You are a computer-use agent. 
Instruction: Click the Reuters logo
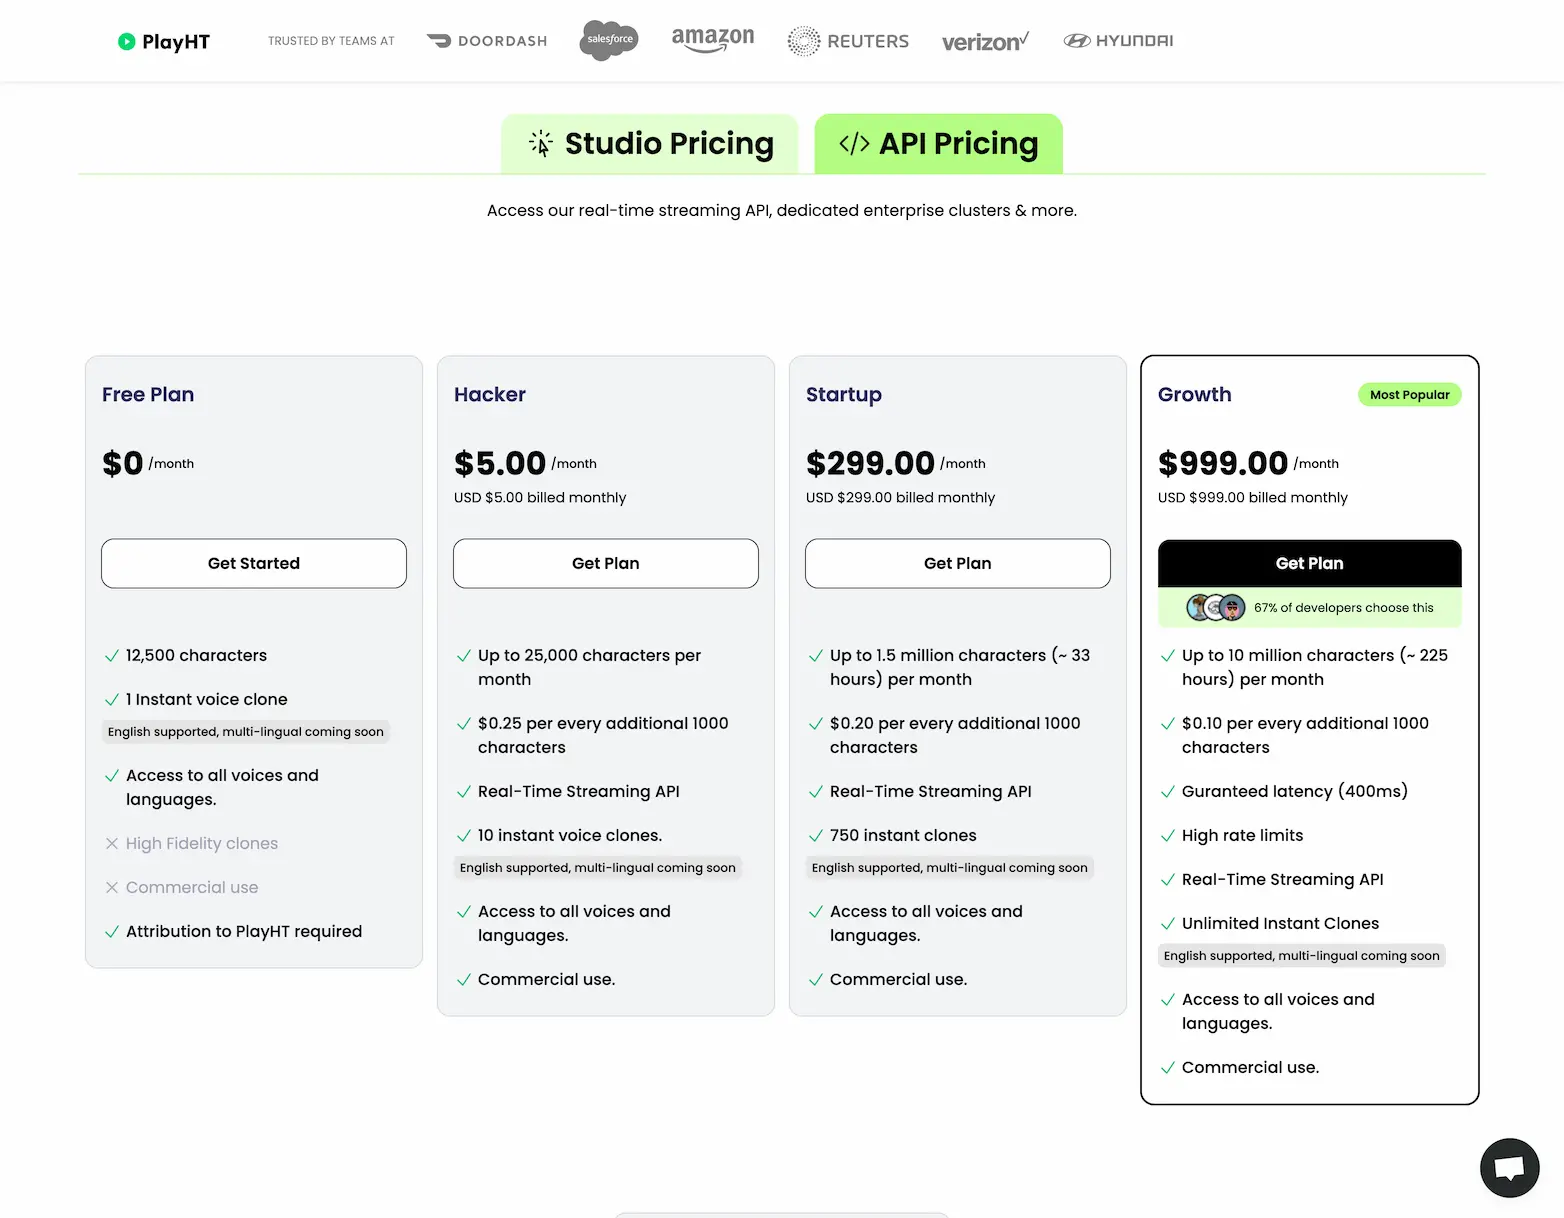pyautogui.click(x=847, y=40)
